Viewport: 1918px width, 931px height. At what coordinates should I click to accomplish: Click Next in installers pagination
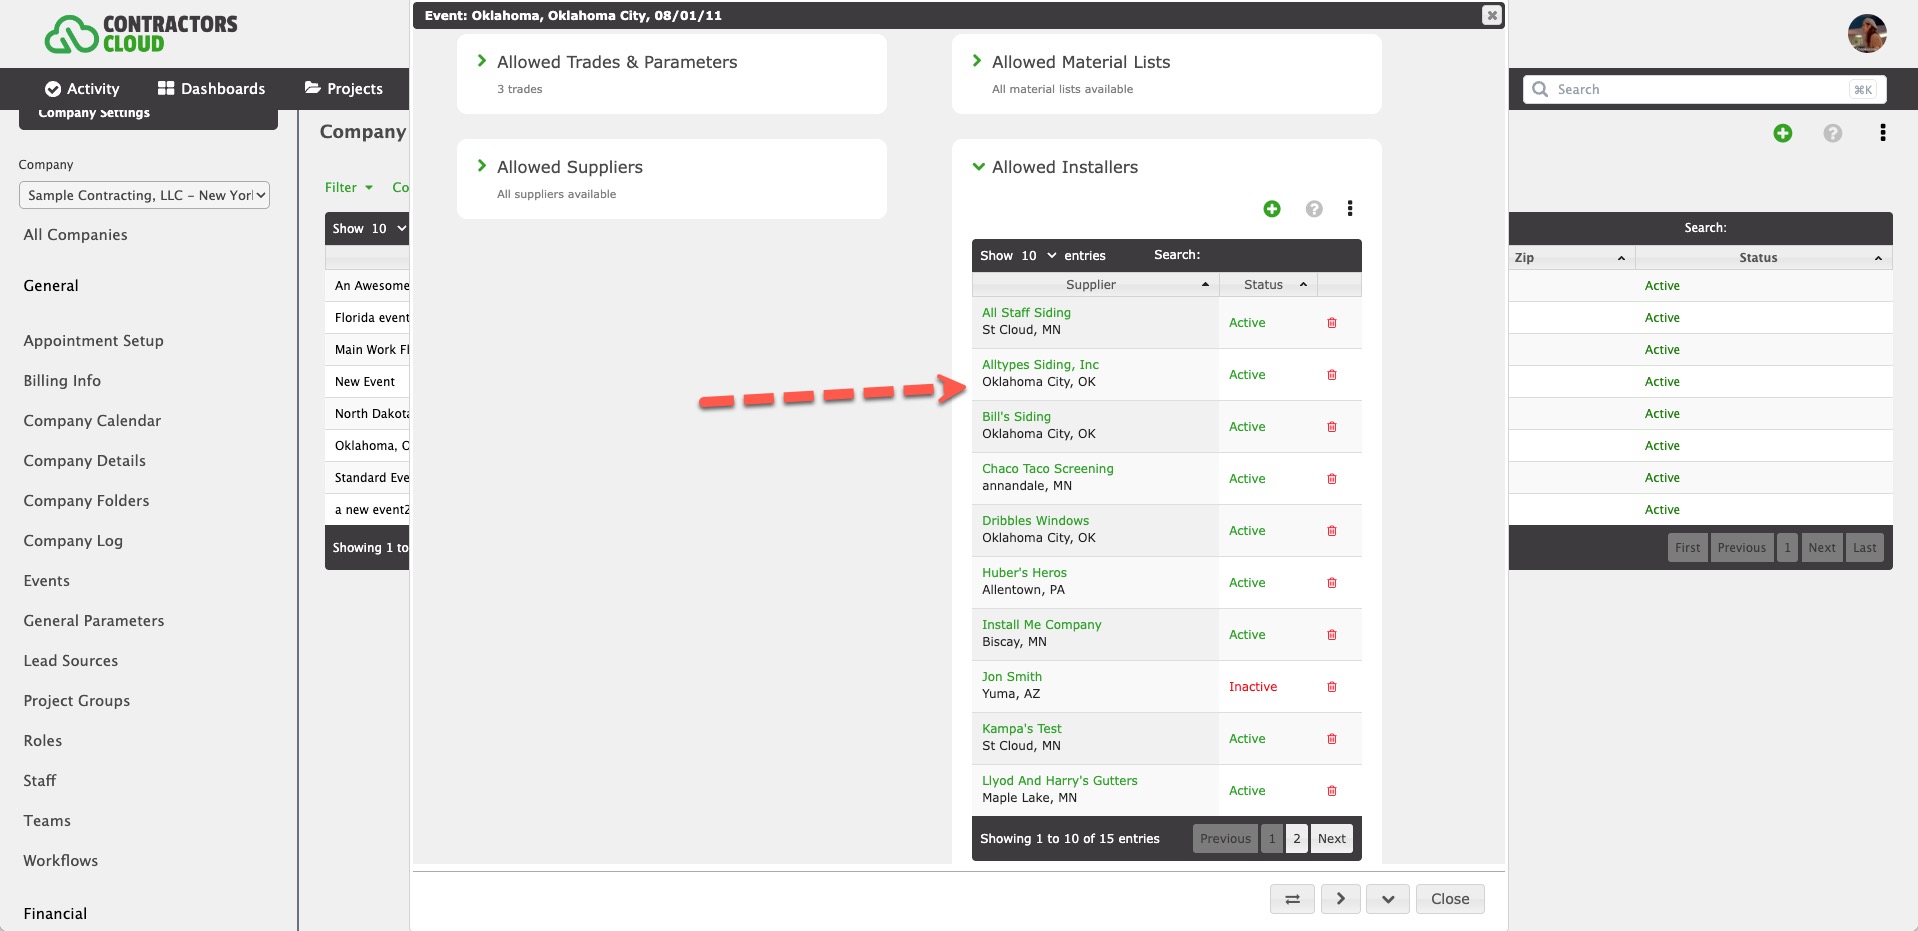[x=1331, y=839]
